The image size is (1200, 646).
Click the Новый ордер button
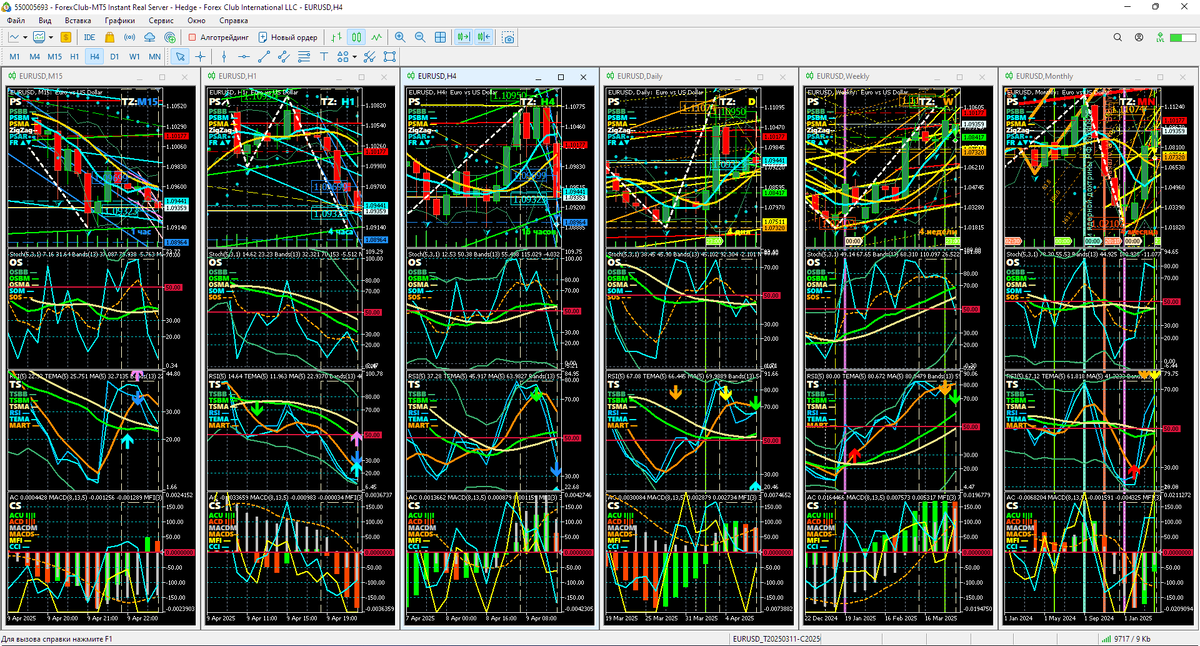(x=288, y=37)
